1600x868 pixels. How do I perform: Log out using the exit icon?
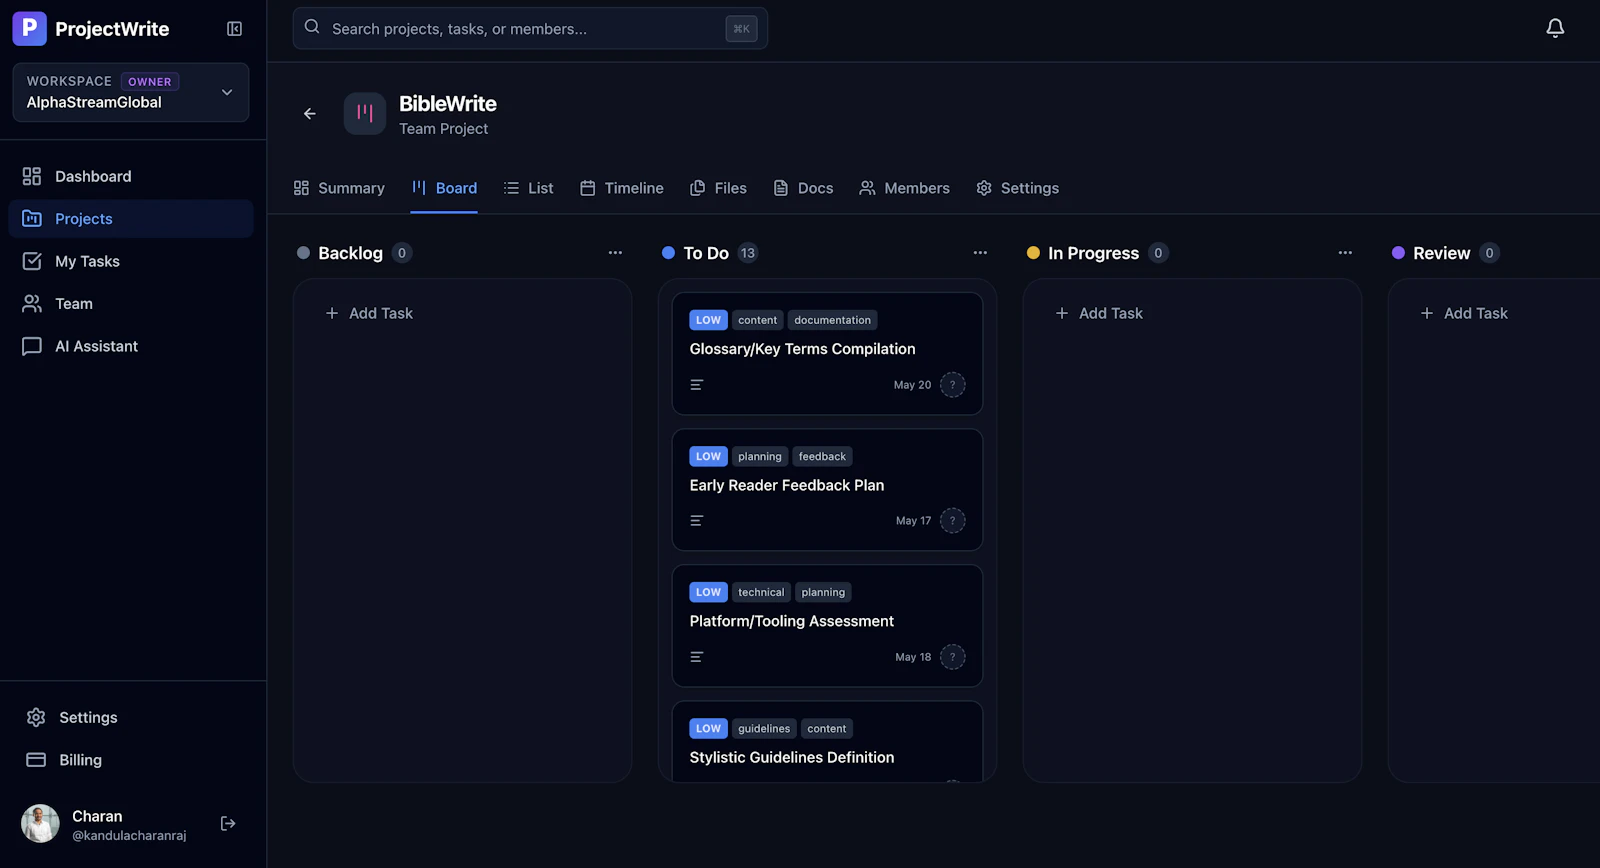228,824
